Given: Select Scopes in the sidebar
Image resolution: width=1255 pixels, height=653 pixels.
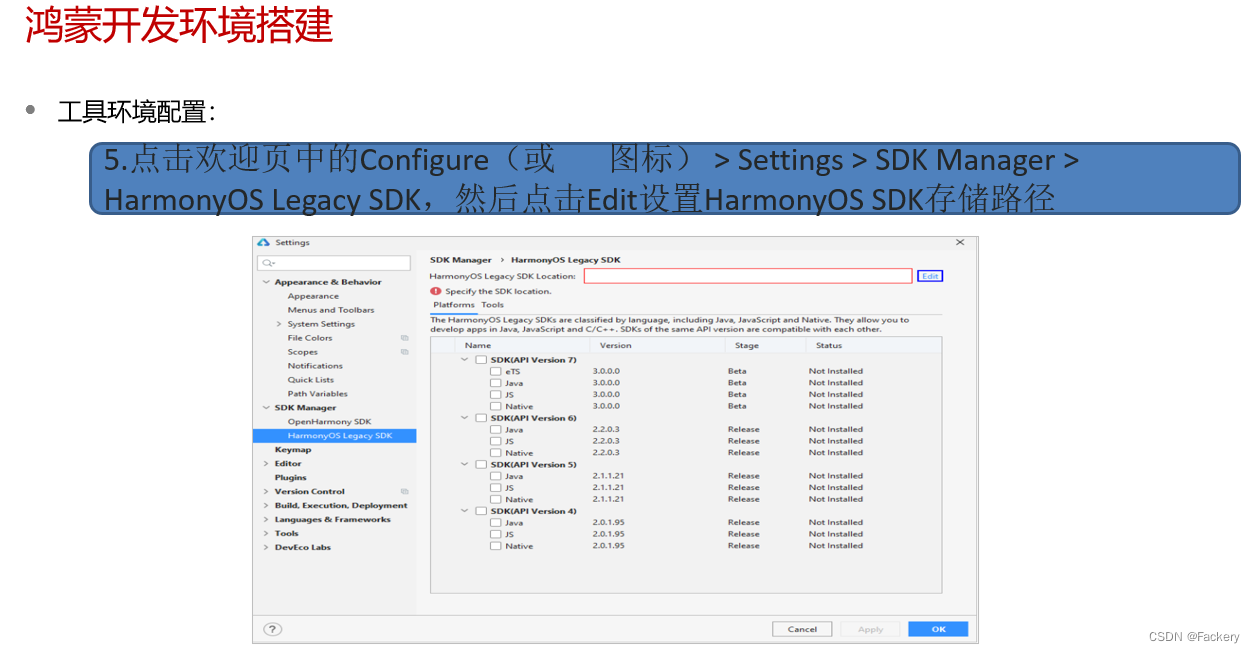Looking at the screenshot, I should [x=303, y=352].
